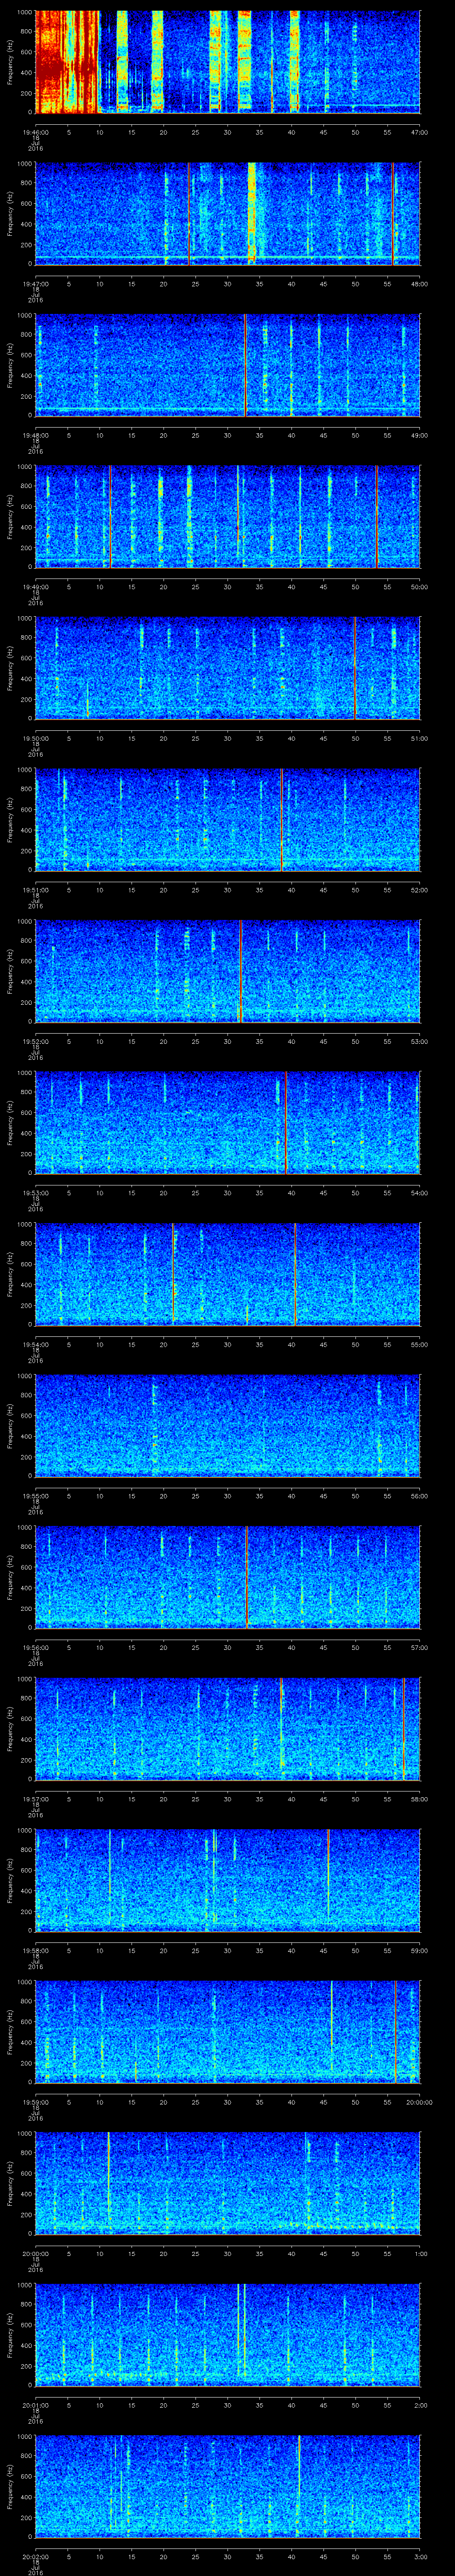
Task: Click the 19:49:00 start time label
Action: tap(36, 587)
